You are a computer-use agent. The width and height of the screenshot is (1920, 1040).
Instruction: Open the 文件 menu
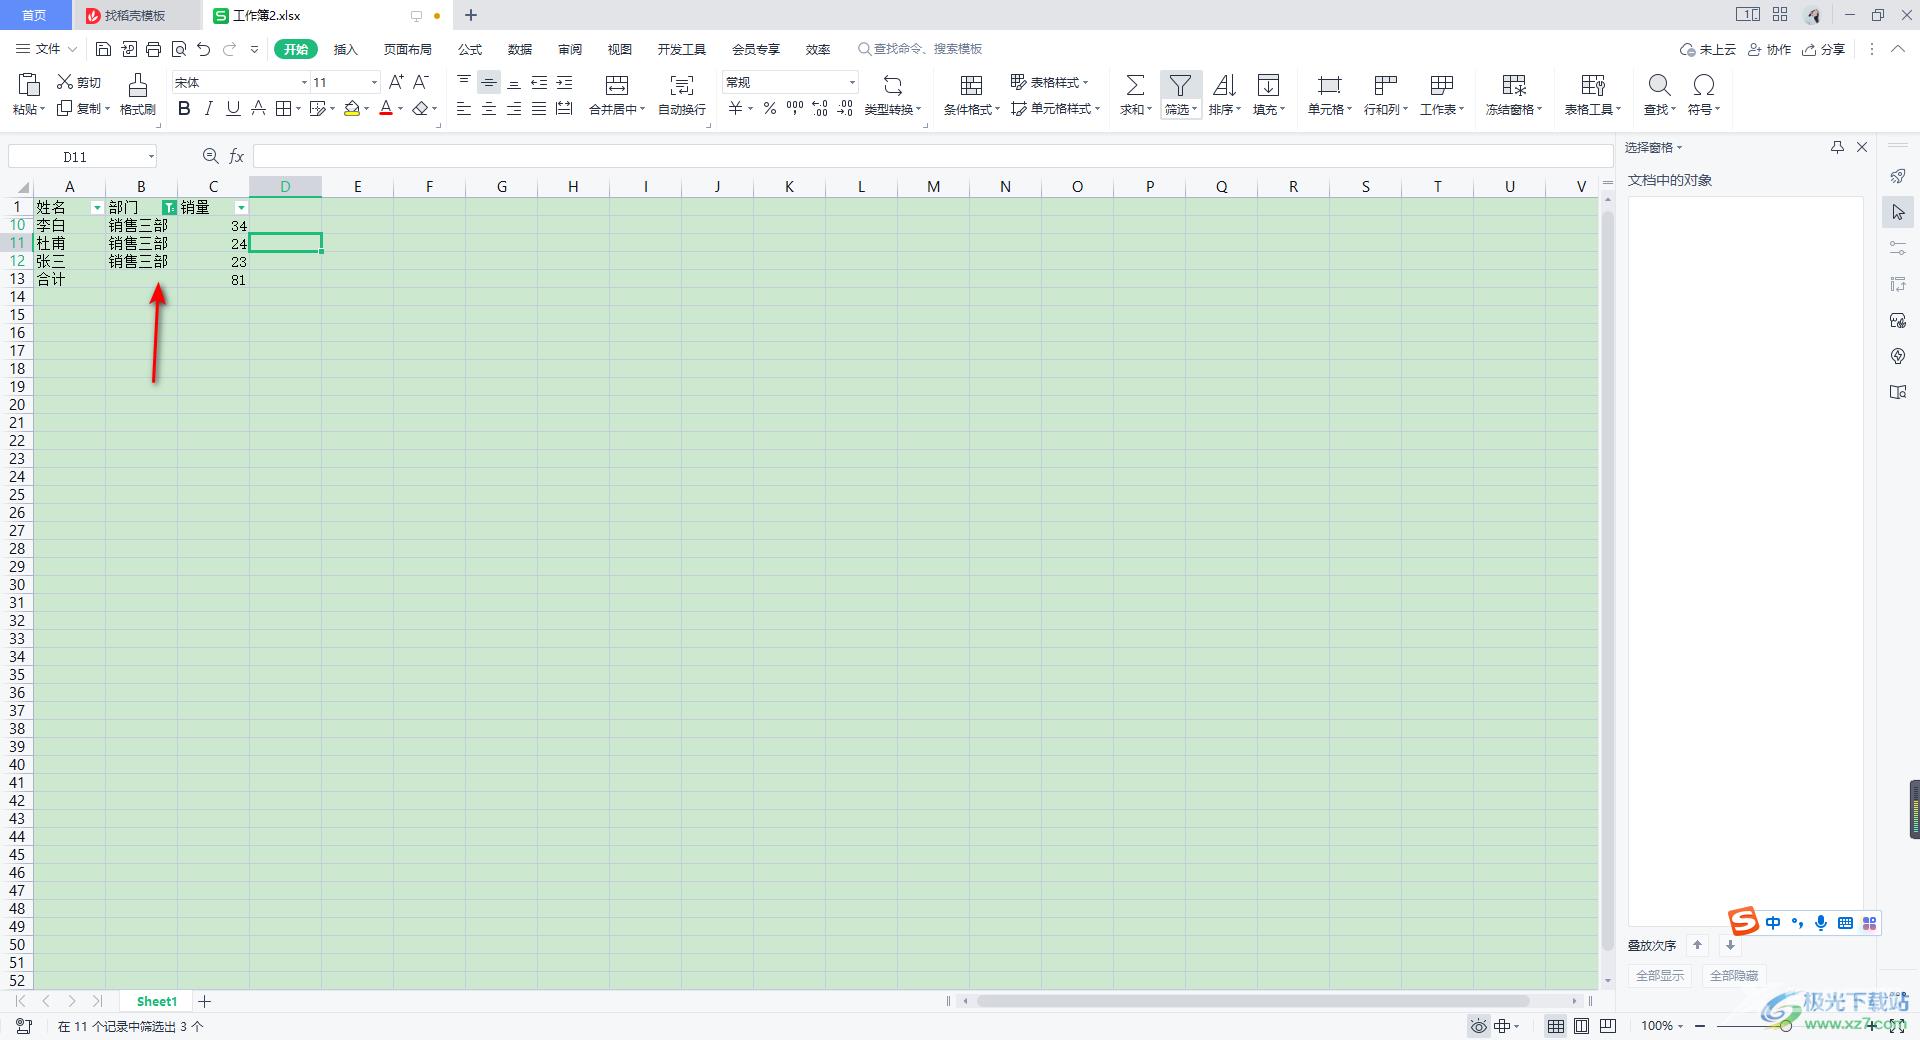pos(46,49)
